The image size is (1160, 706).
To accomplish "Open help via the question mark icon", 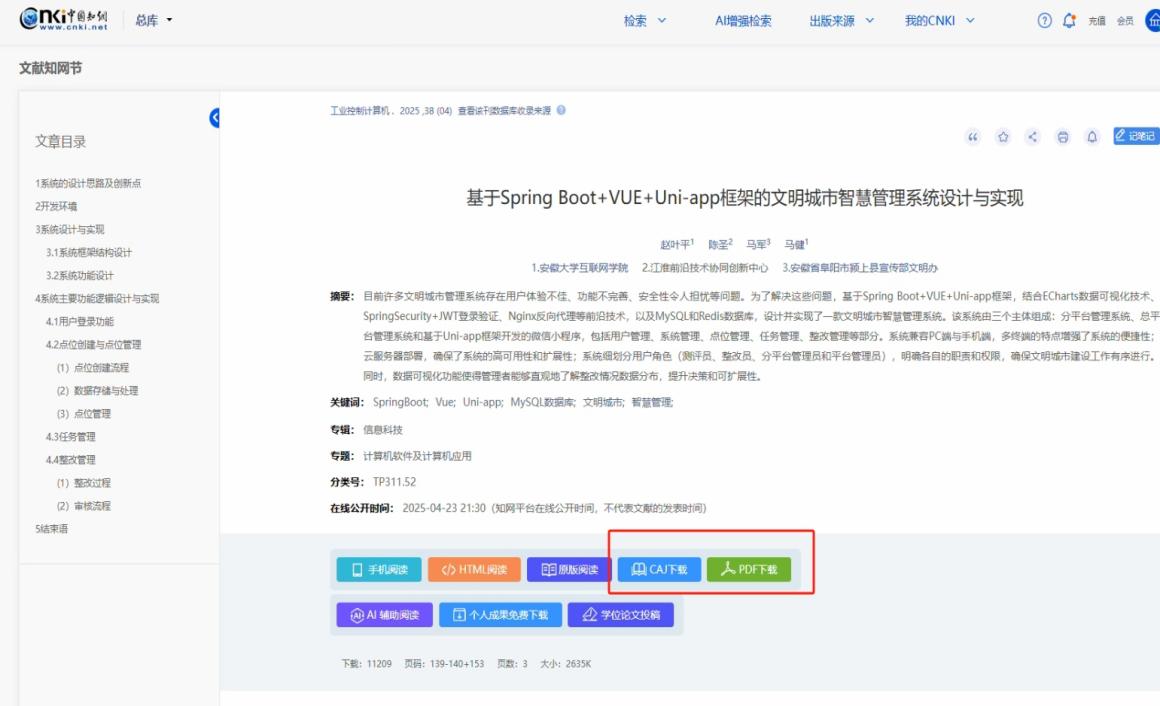I will point(1045,21).
